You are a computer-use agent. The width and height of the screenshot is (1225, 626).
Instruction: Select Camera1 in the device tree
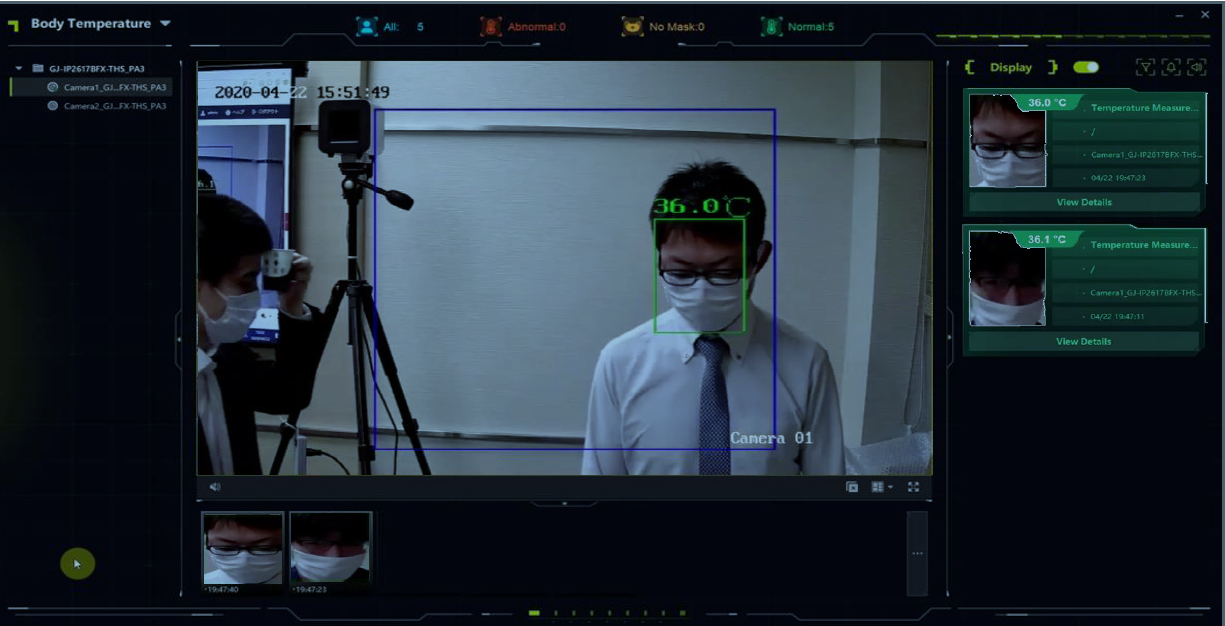pos(107,87)
